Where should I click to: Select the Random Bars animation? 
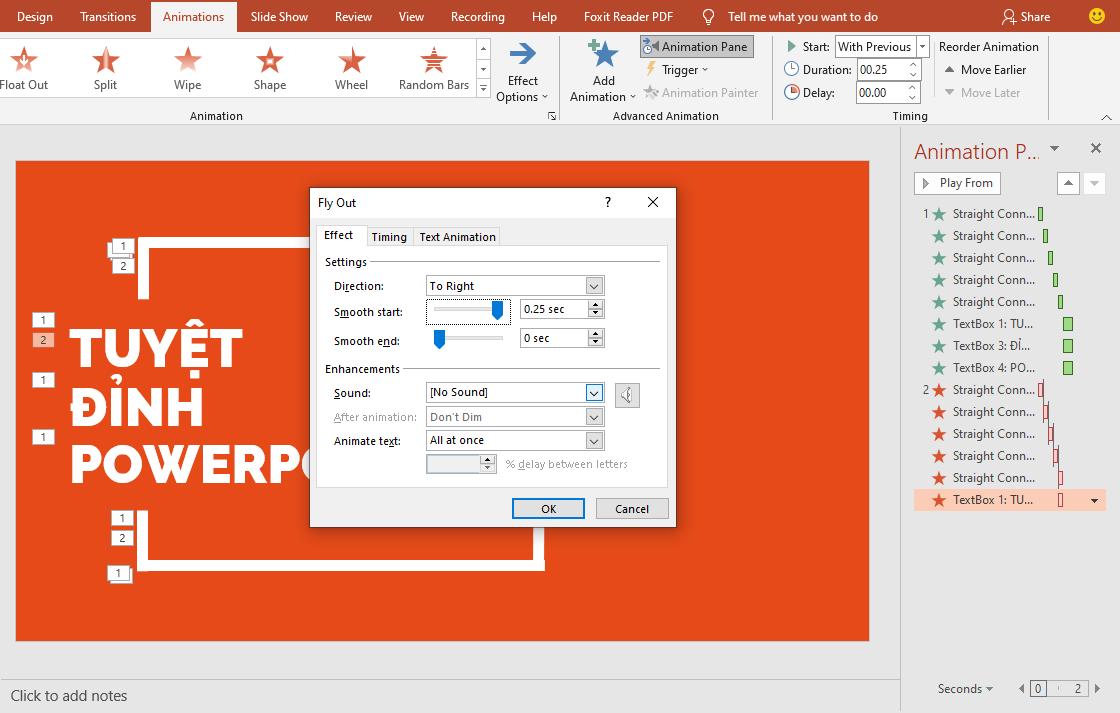pyautogui.click(x=433, y=67)
